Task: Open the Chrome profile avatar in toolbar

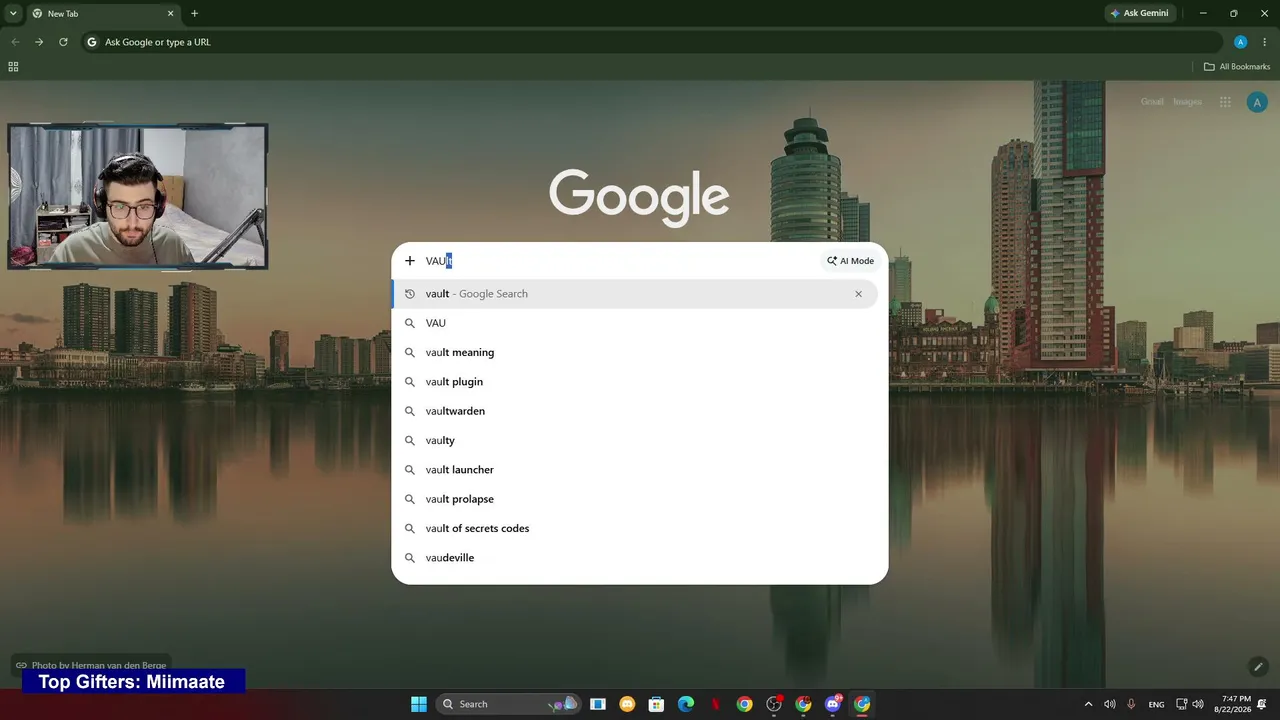Action: 1241,42
